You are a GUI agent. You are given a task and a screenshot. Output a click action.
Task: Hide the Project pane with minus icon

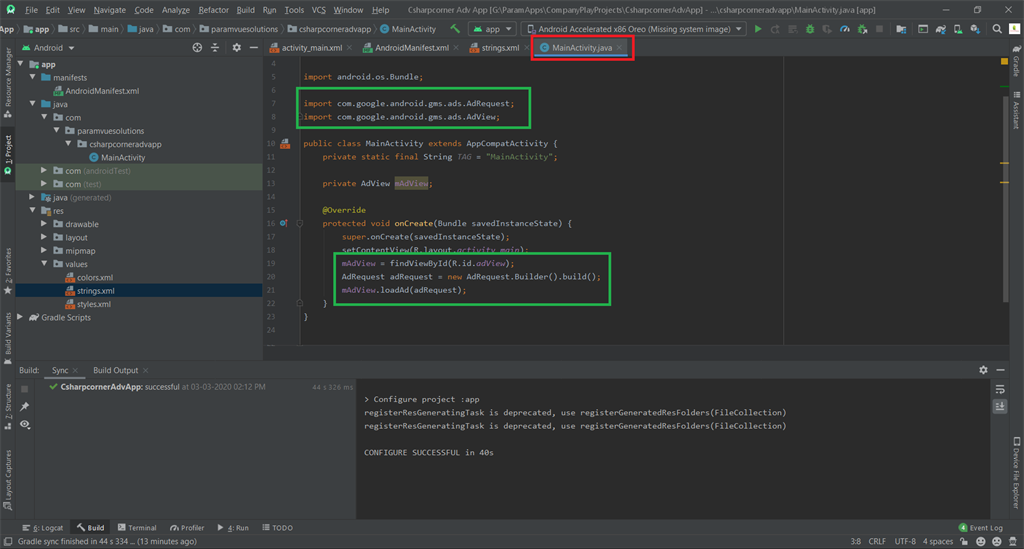[x=253, y=48]
